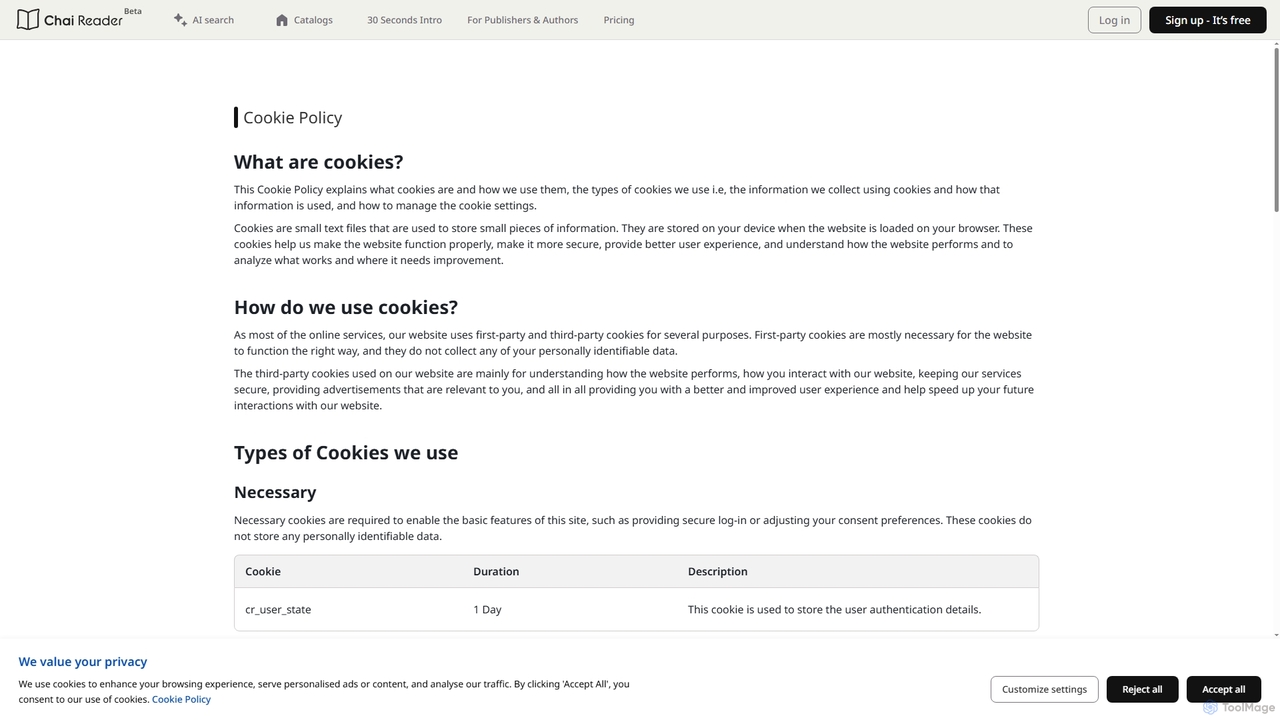The image size is (1280, 720).
Task: Click the user authentication details description cell
Action: (x=834, y=610)
